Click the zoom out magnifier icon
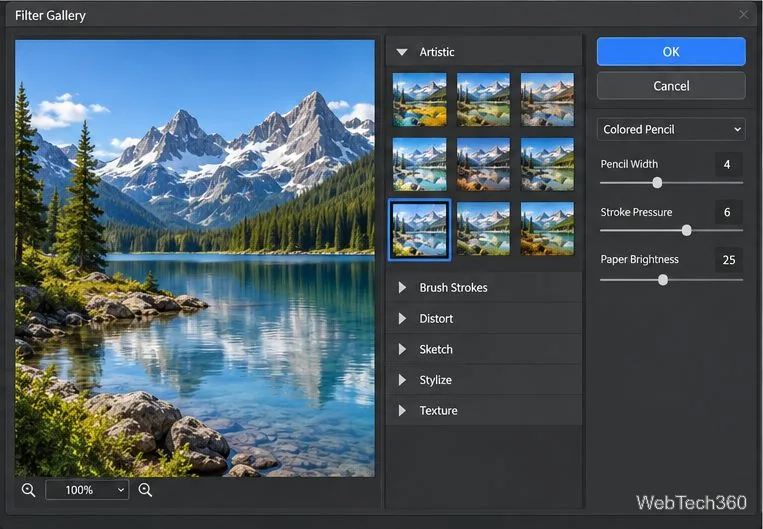 tap(28, 490)
